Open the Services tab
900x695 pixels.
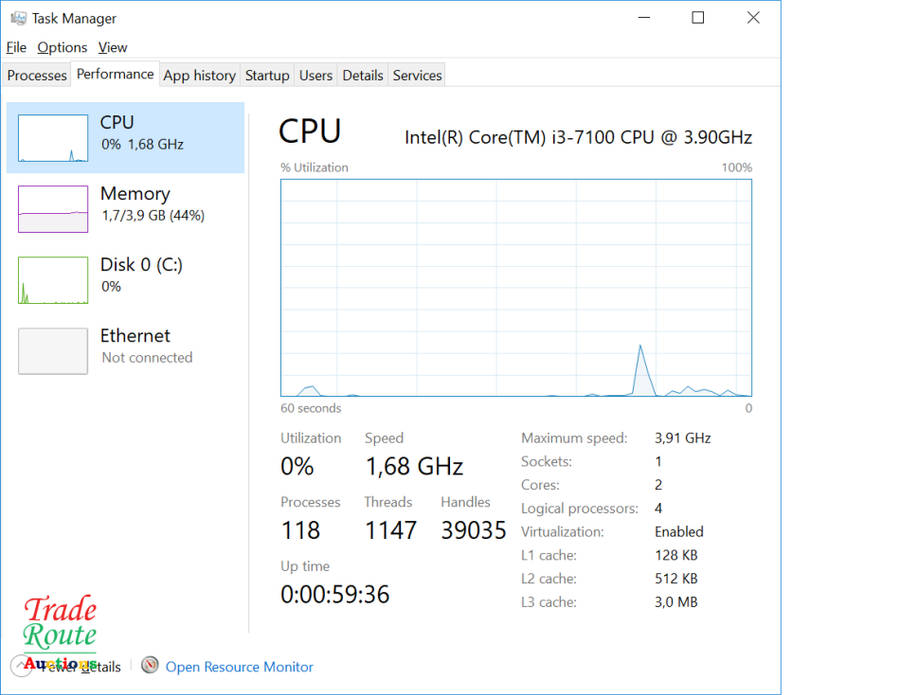point(417,75)
